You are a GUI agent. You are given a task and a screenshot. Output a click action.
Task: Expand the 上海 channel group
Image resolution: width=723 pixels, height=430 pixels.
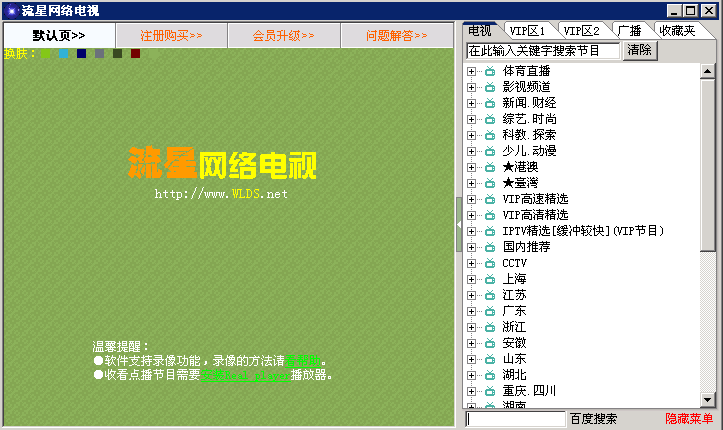(471, 279)
